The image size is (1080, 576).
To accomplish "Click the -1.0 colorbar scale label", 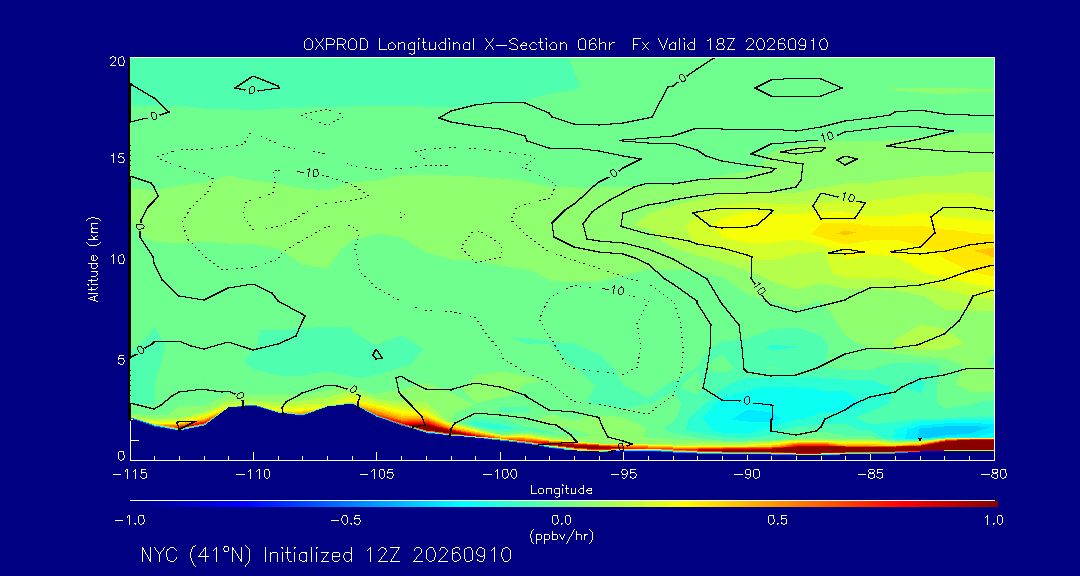I will point(129,520).
